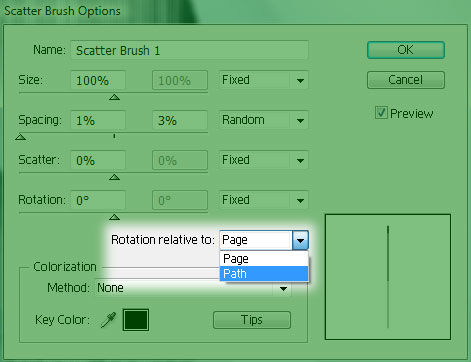Pick key color with the eyedropper icon
Screen dimensions: 471x362
pos(109,320)
